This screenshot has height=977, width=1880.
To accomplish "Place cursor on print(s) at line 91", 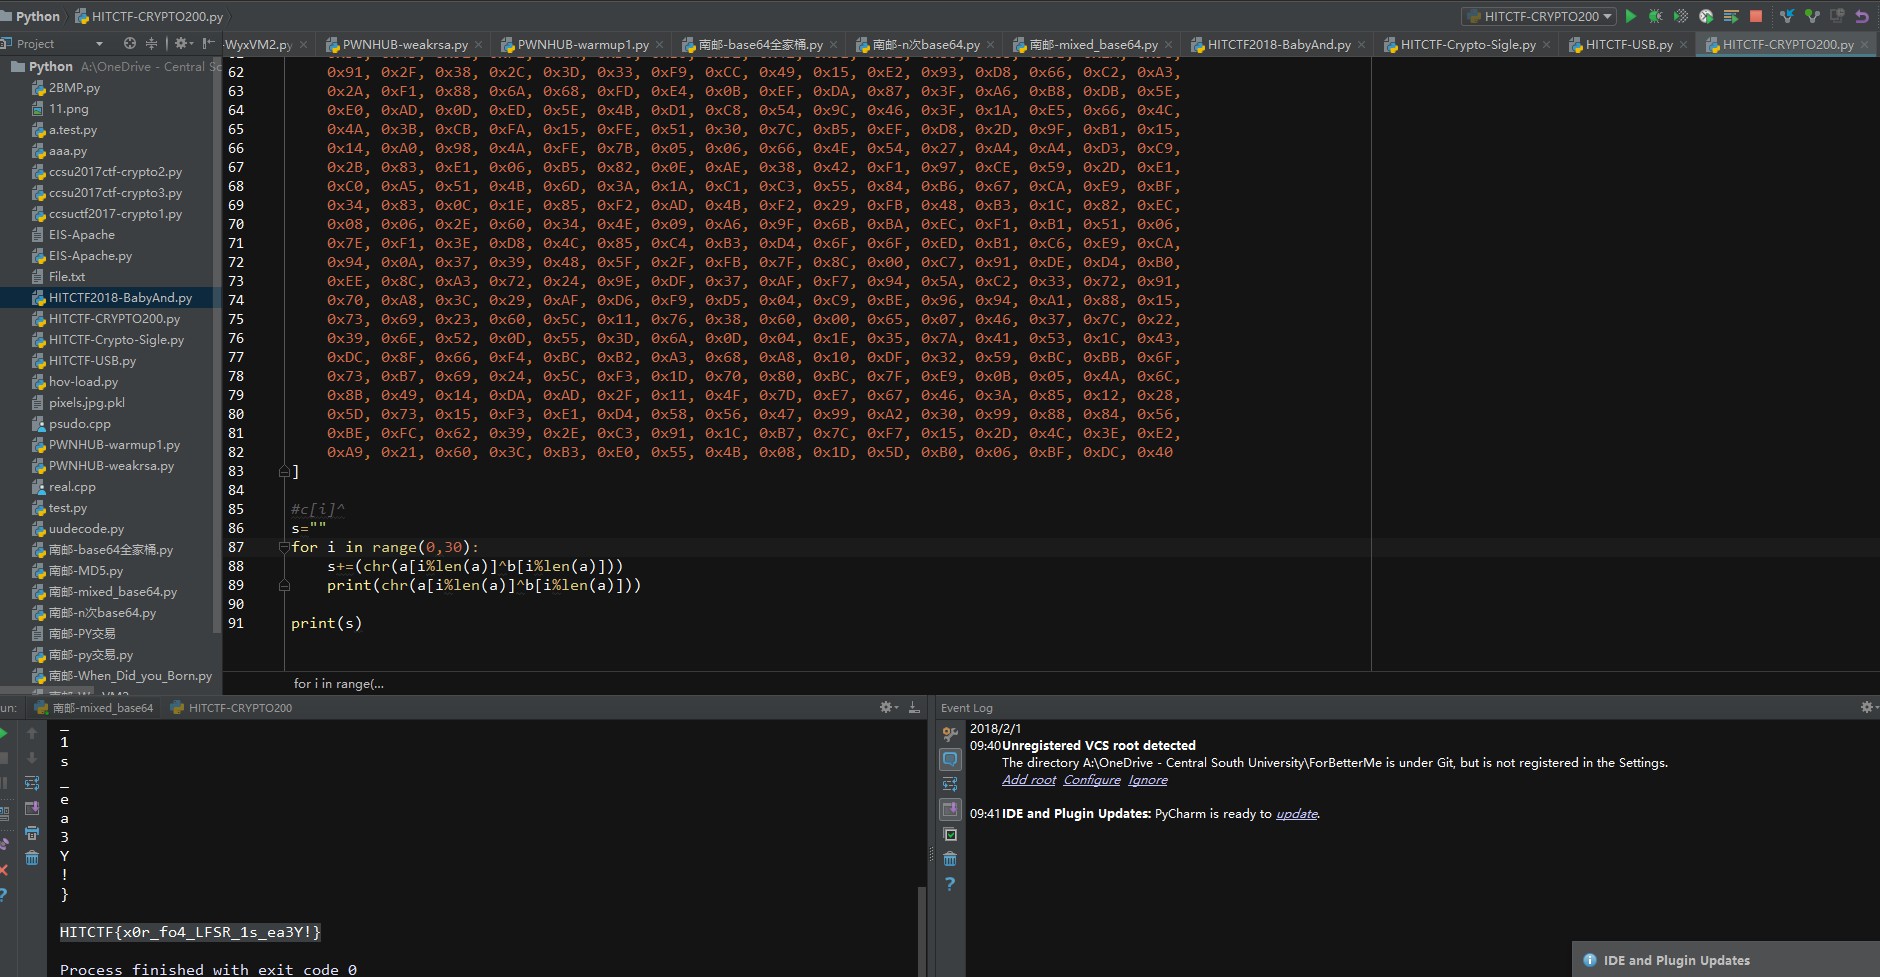I will point(326,623).
